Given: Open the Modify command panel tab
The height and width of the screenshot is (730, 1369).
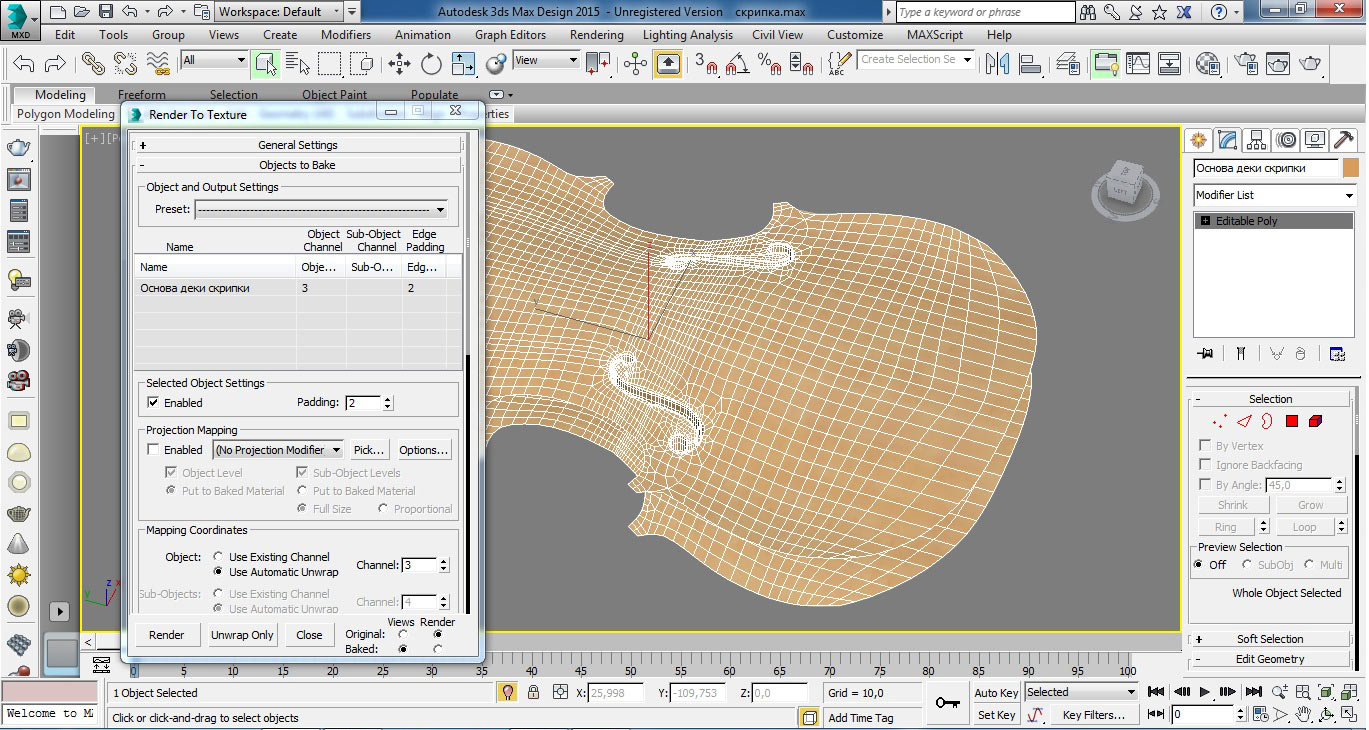Looking at the screenshot, I should (1228, 140).
